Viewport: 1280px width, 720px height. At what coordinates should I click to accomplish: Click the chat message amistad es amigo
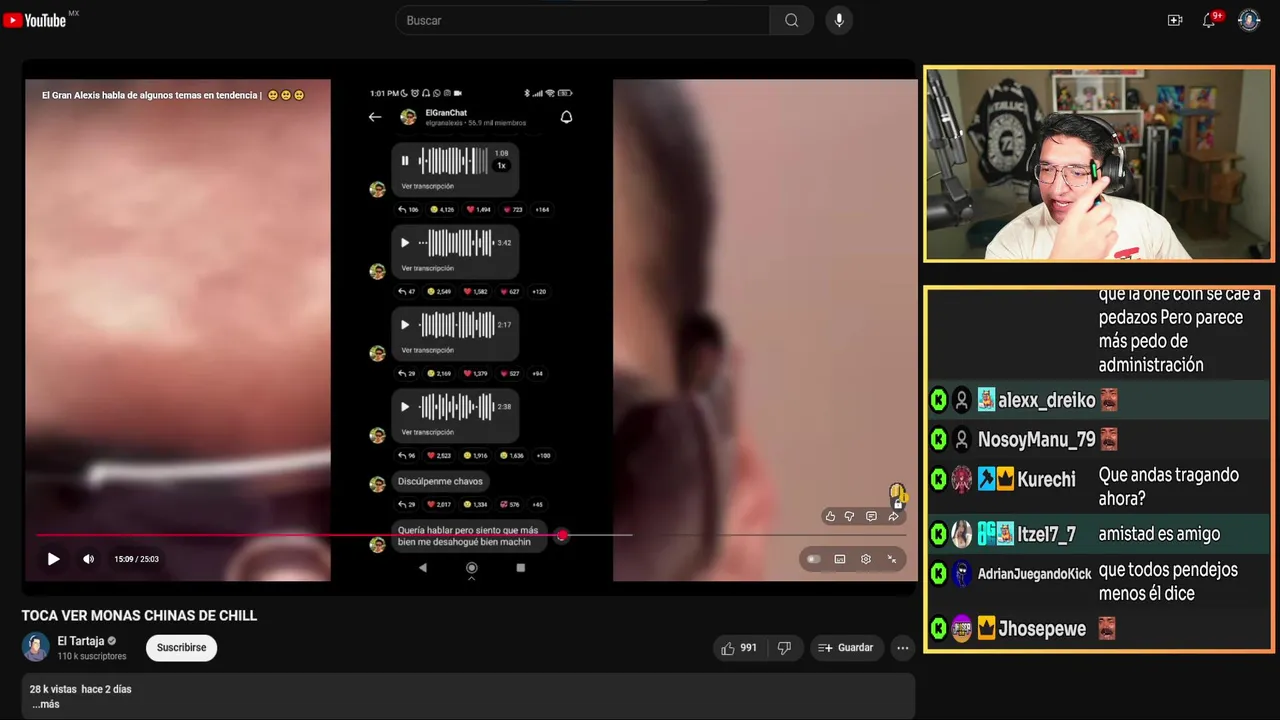[x=1159, y=534]
